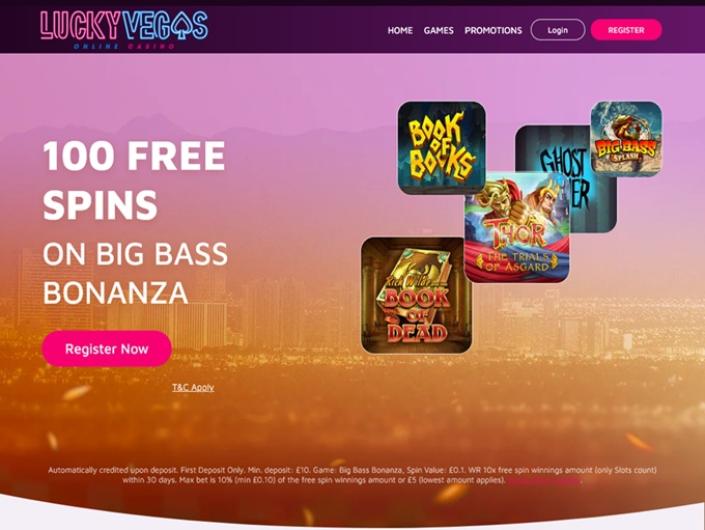This screenshot has height=530, width=705.
Task: Open the T&C Apply link
Action: click(193, 387)
